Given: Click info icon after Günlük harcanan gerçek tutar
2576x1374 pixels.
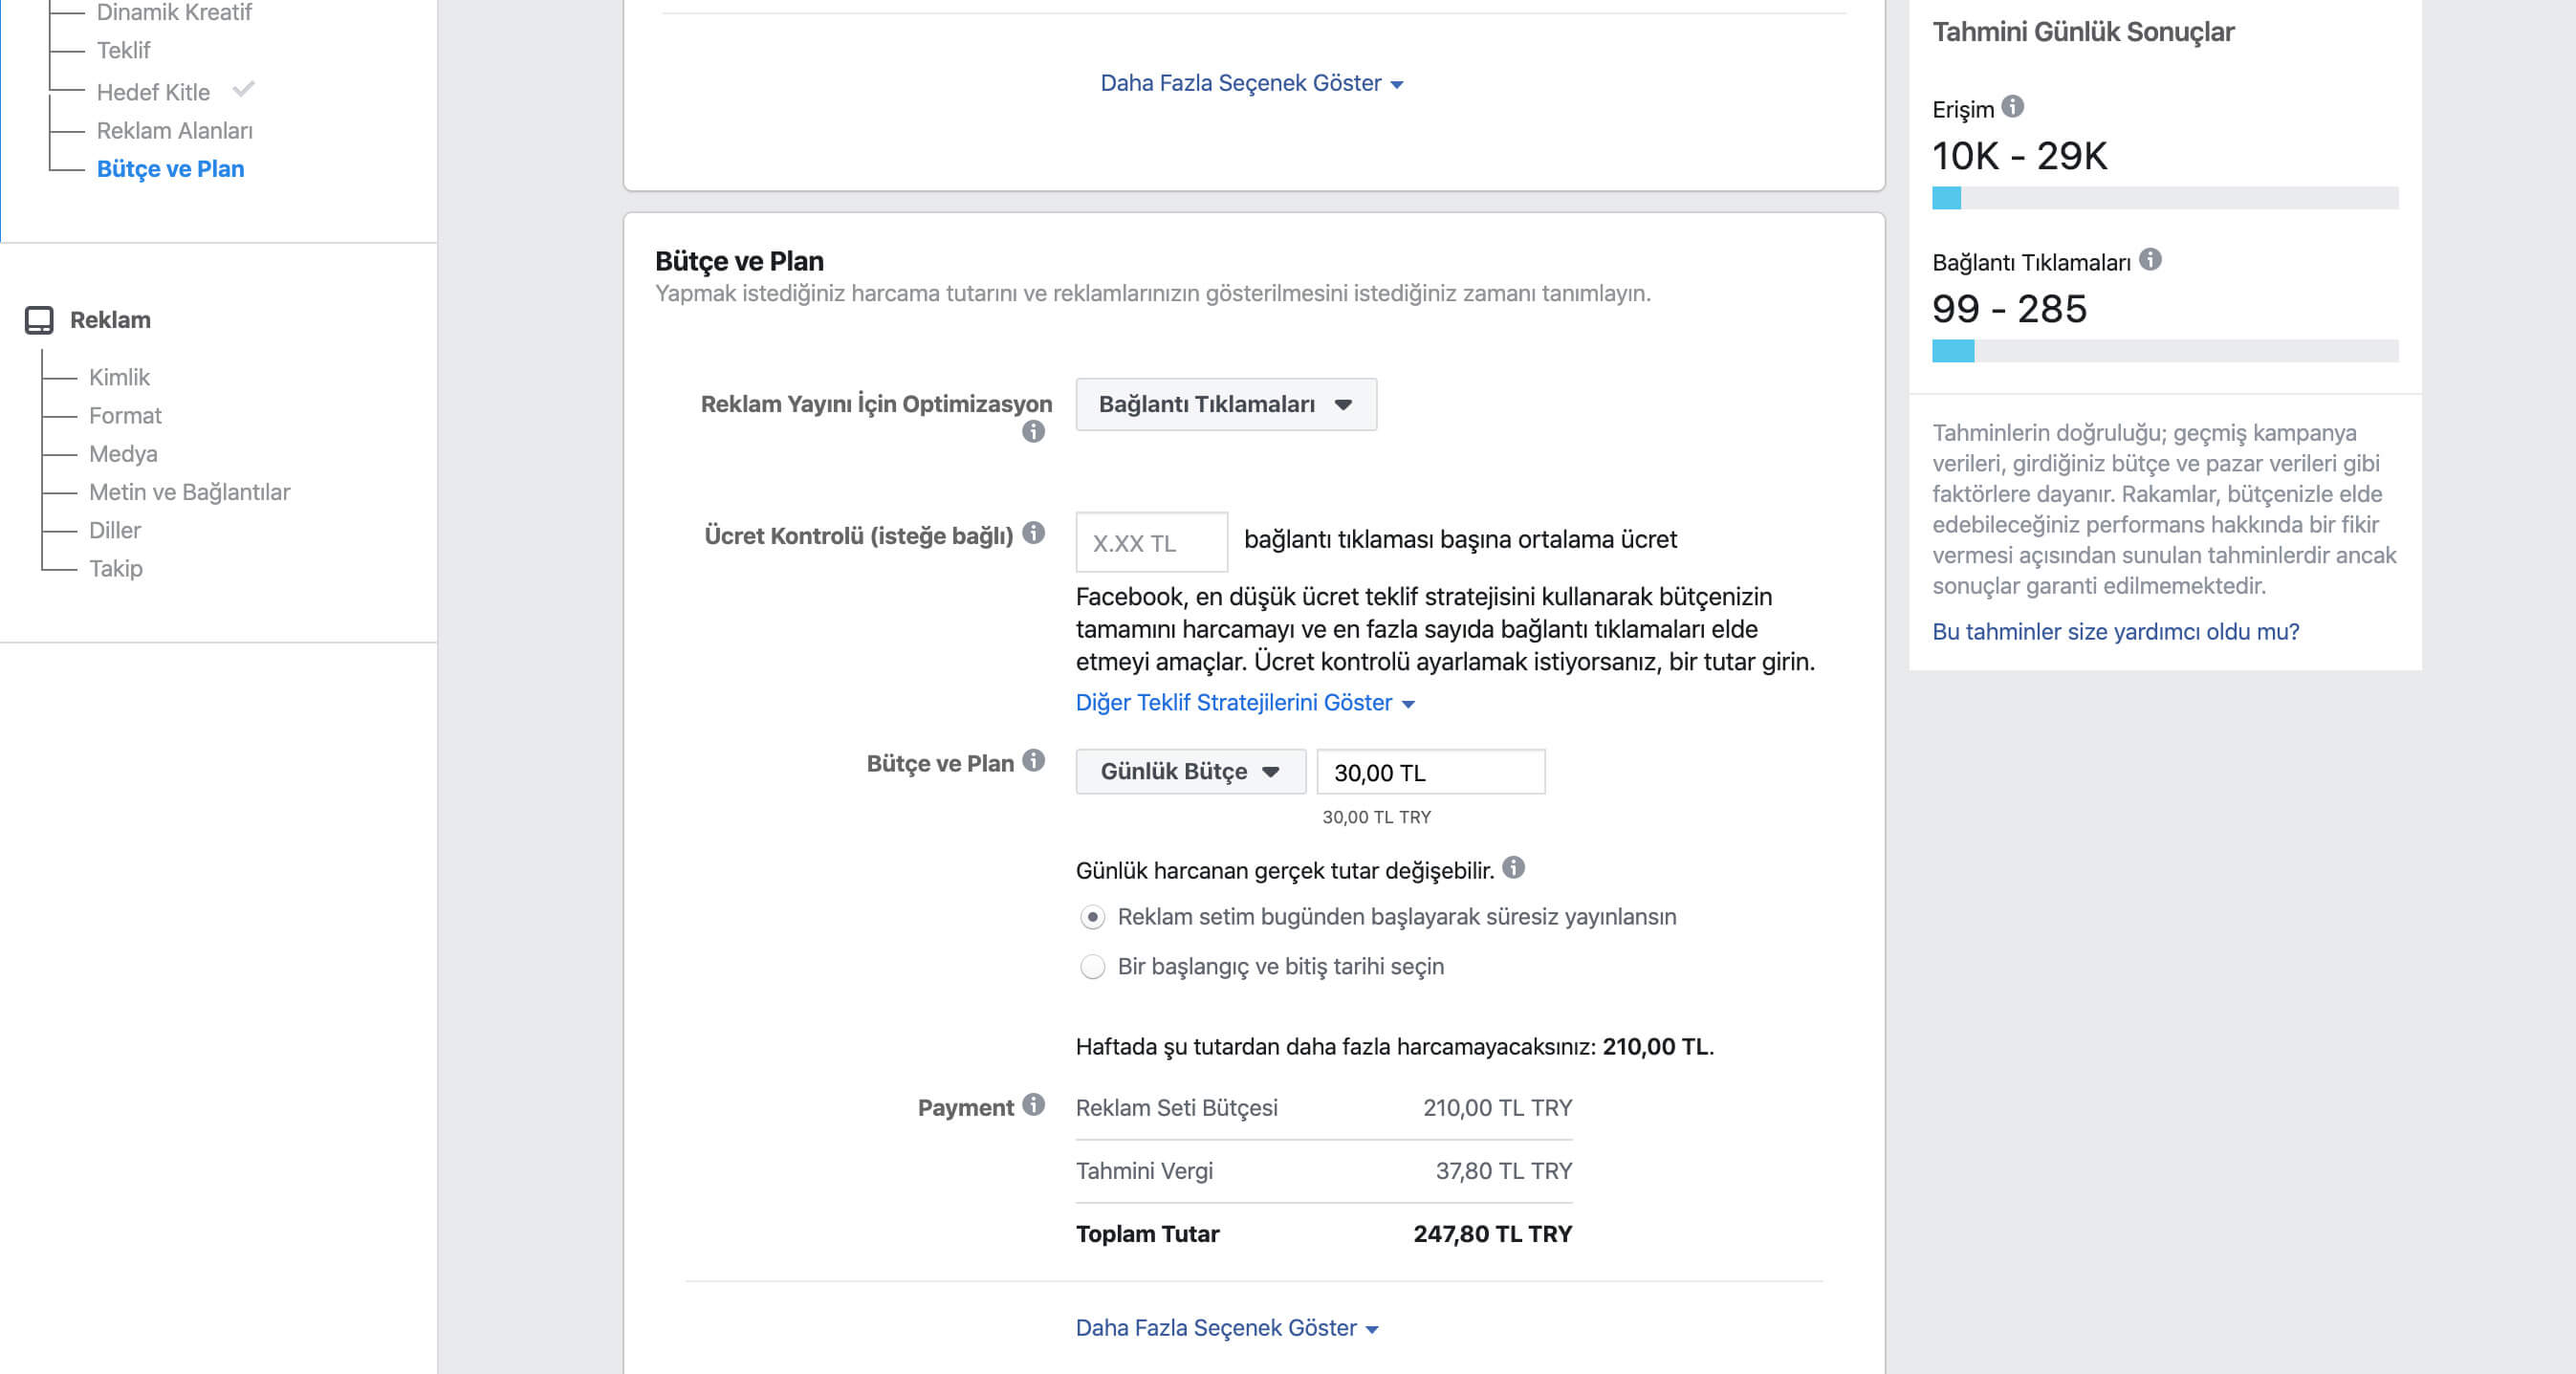Looking at the screenshot, I should point(1514,868).
